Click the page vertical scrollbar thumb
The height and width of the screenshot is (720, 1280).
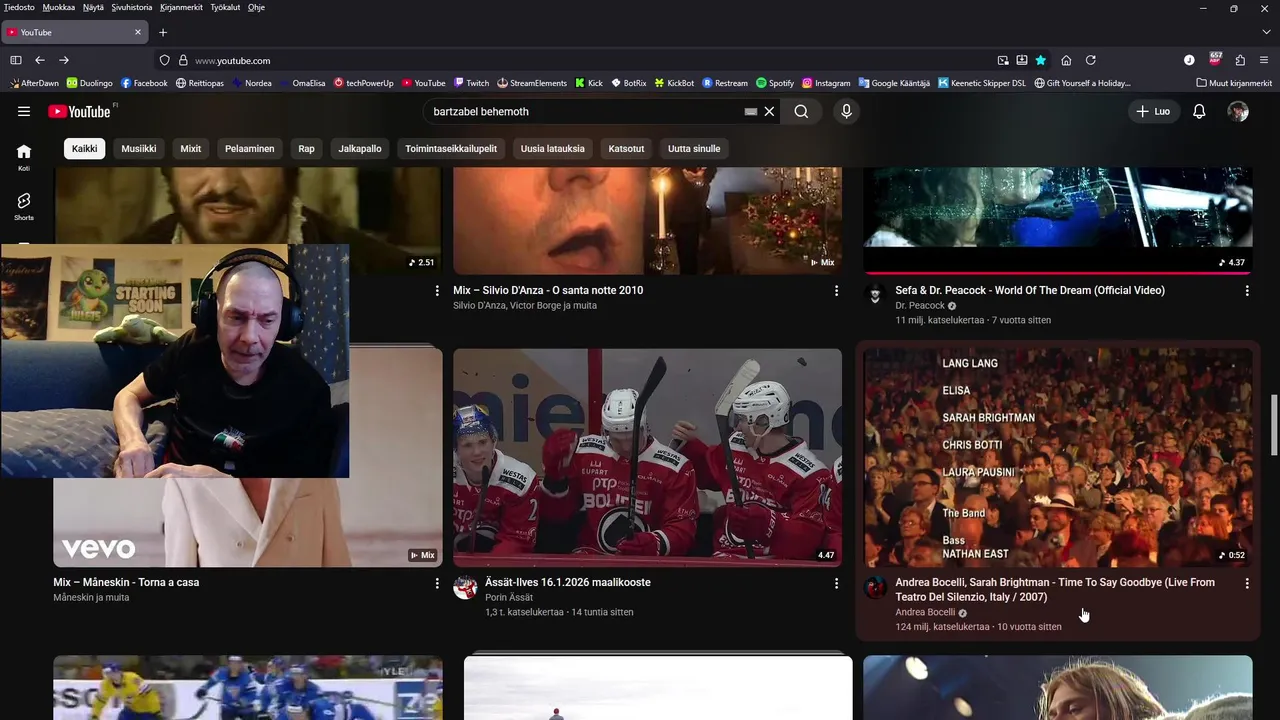[x=1274, y=425]
